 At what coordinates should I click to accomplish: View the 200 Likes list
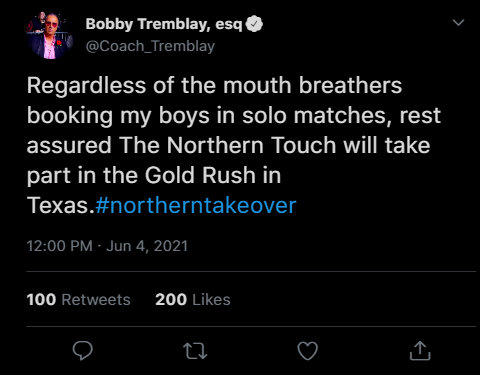(x=193, y=299)
